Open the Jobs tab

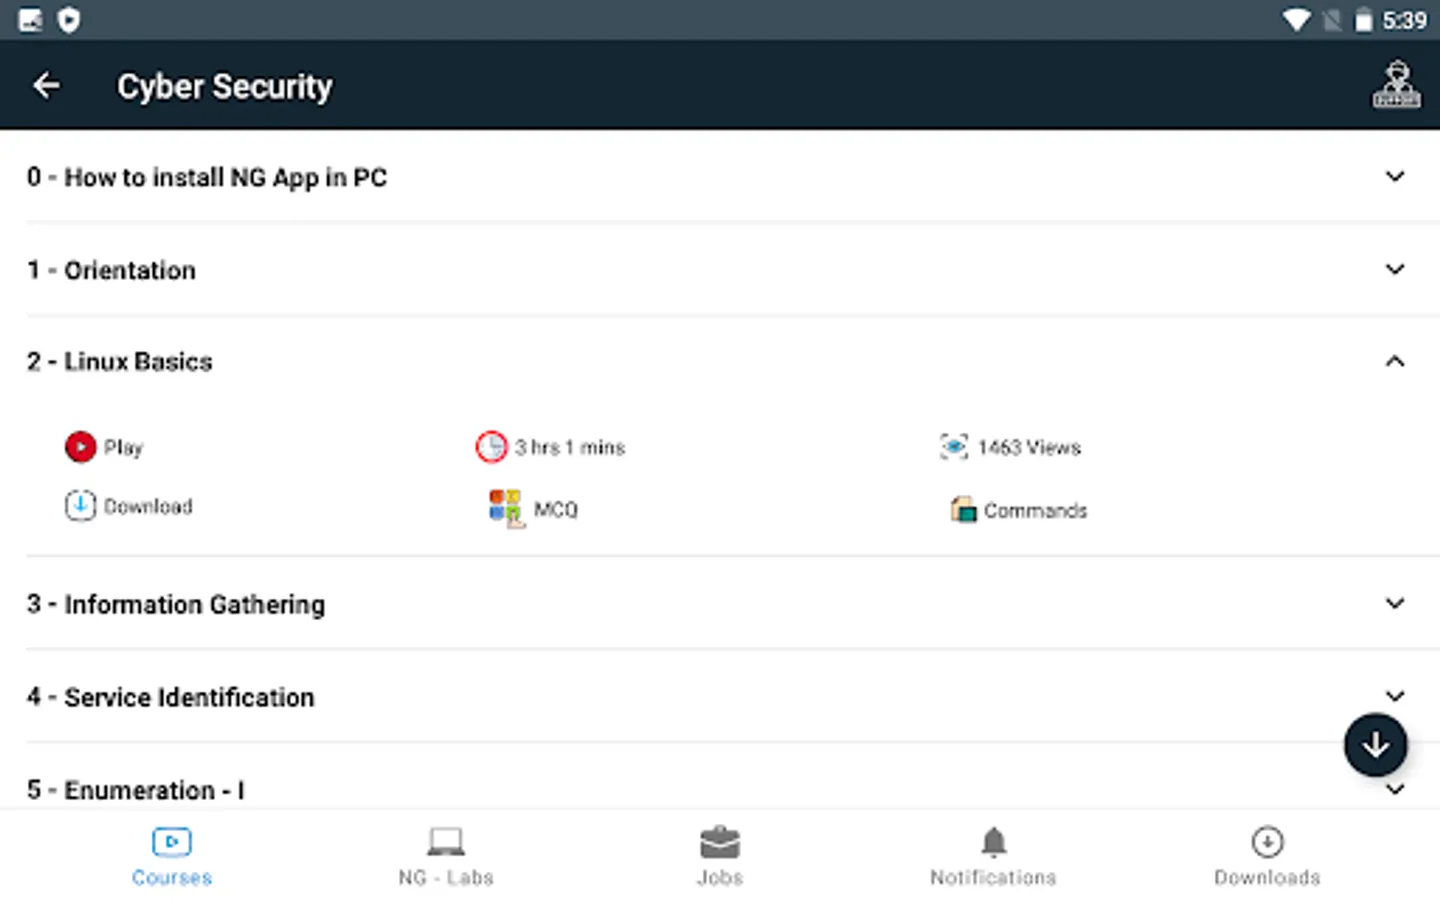pyautogui.click(x=720, y=857)
